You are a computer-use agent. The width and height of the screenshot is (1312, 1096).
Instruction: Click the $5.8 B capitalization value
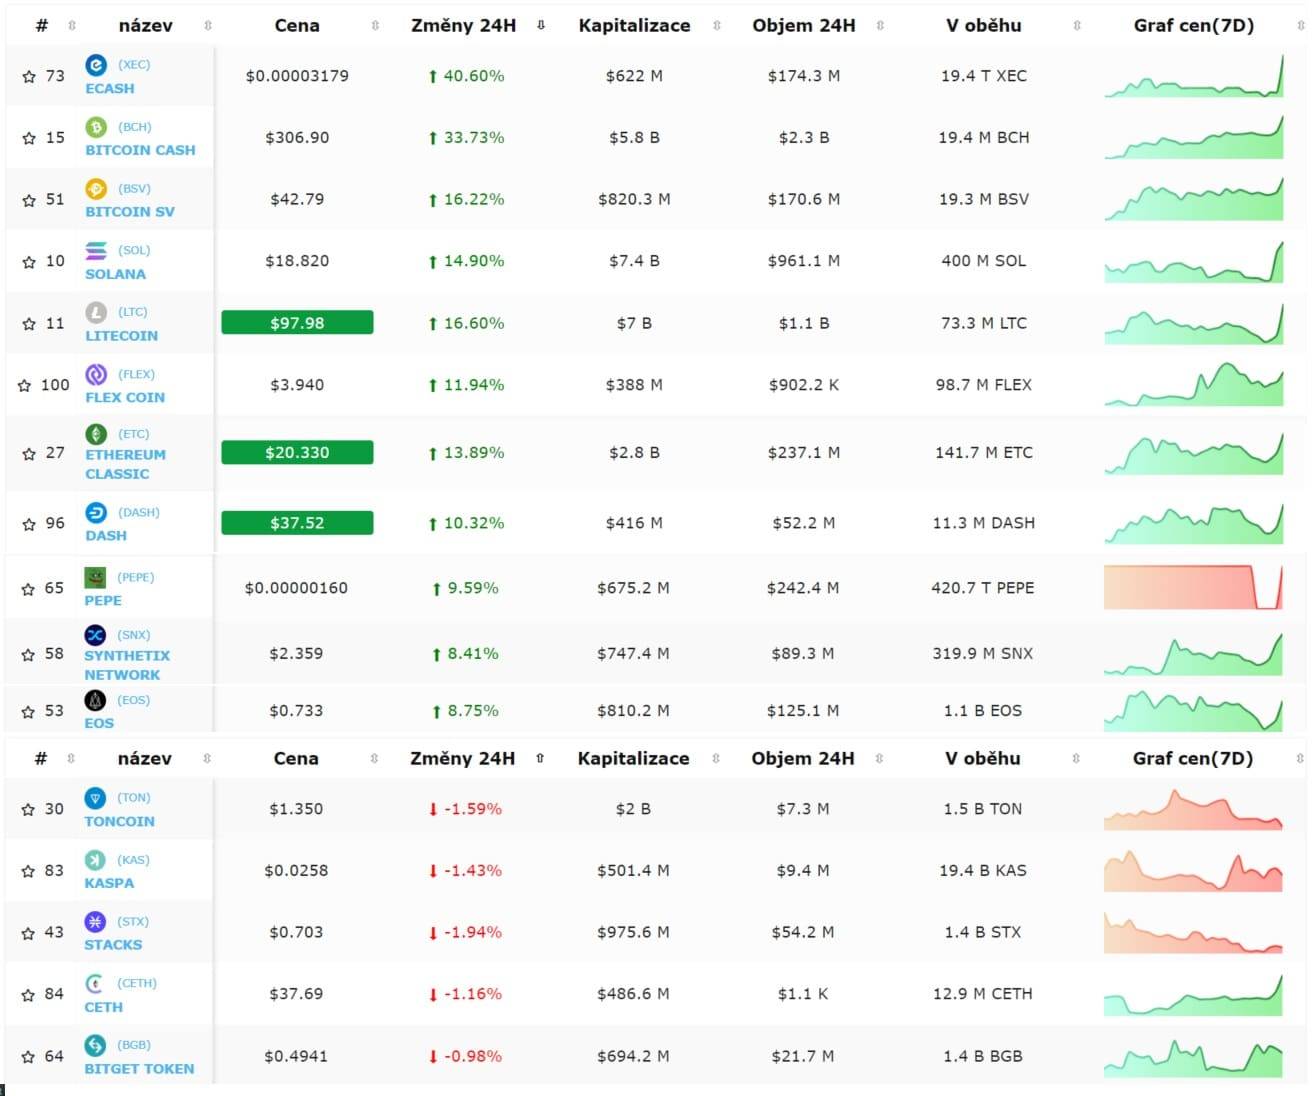(x=634, y=138)
